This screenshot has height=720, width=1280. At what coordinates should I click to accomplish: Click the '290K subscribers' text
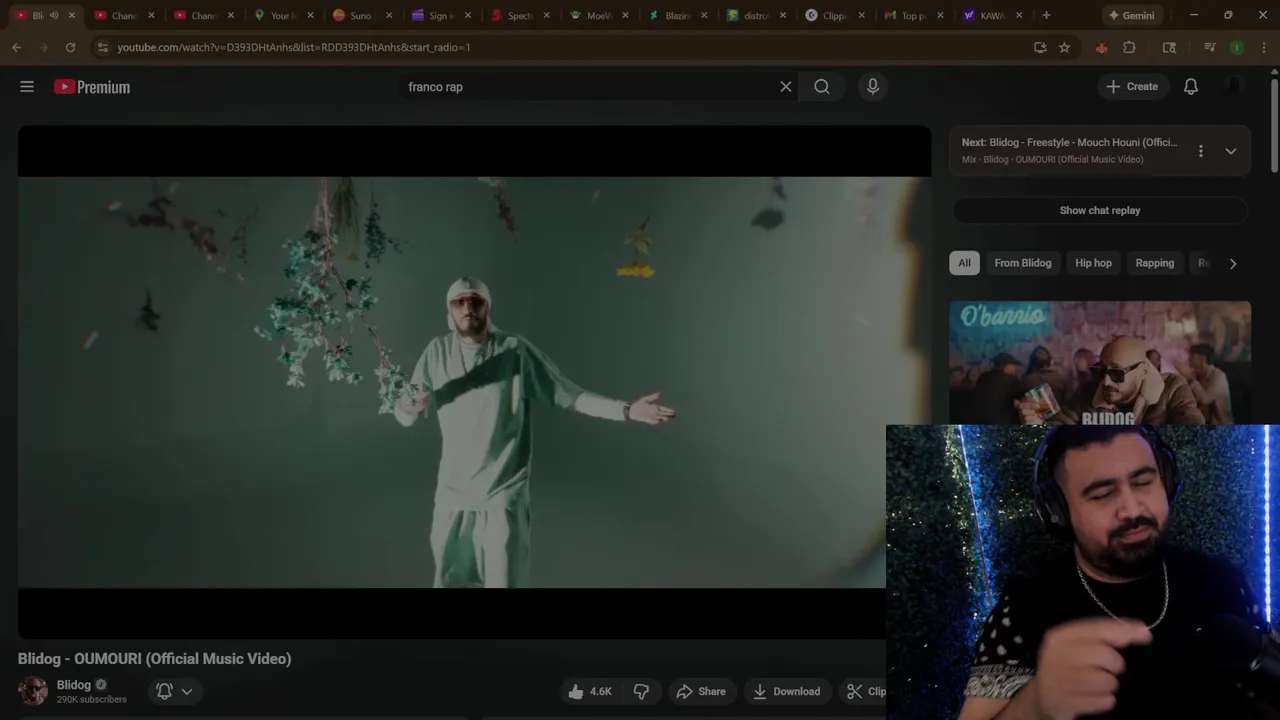pyautogui.click(x=92, y=700)
